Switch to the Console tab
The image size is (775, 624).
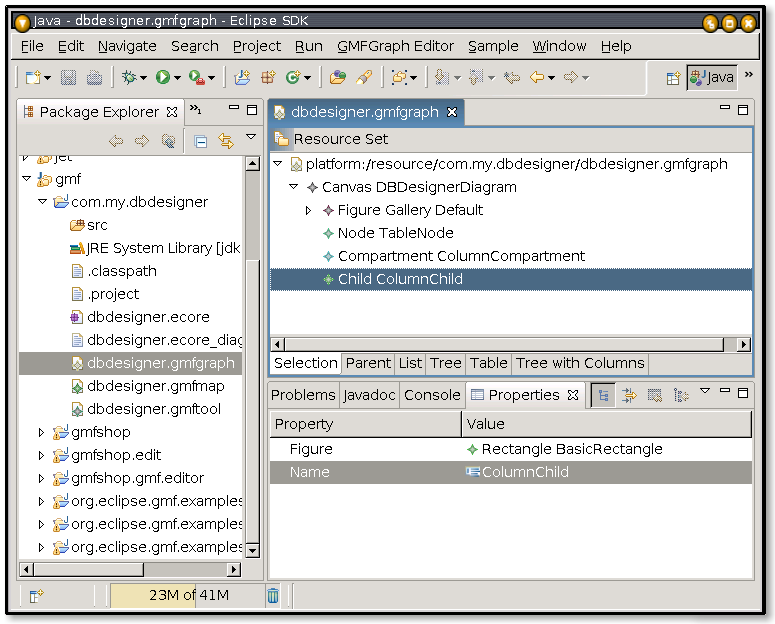tap(432, 395)
